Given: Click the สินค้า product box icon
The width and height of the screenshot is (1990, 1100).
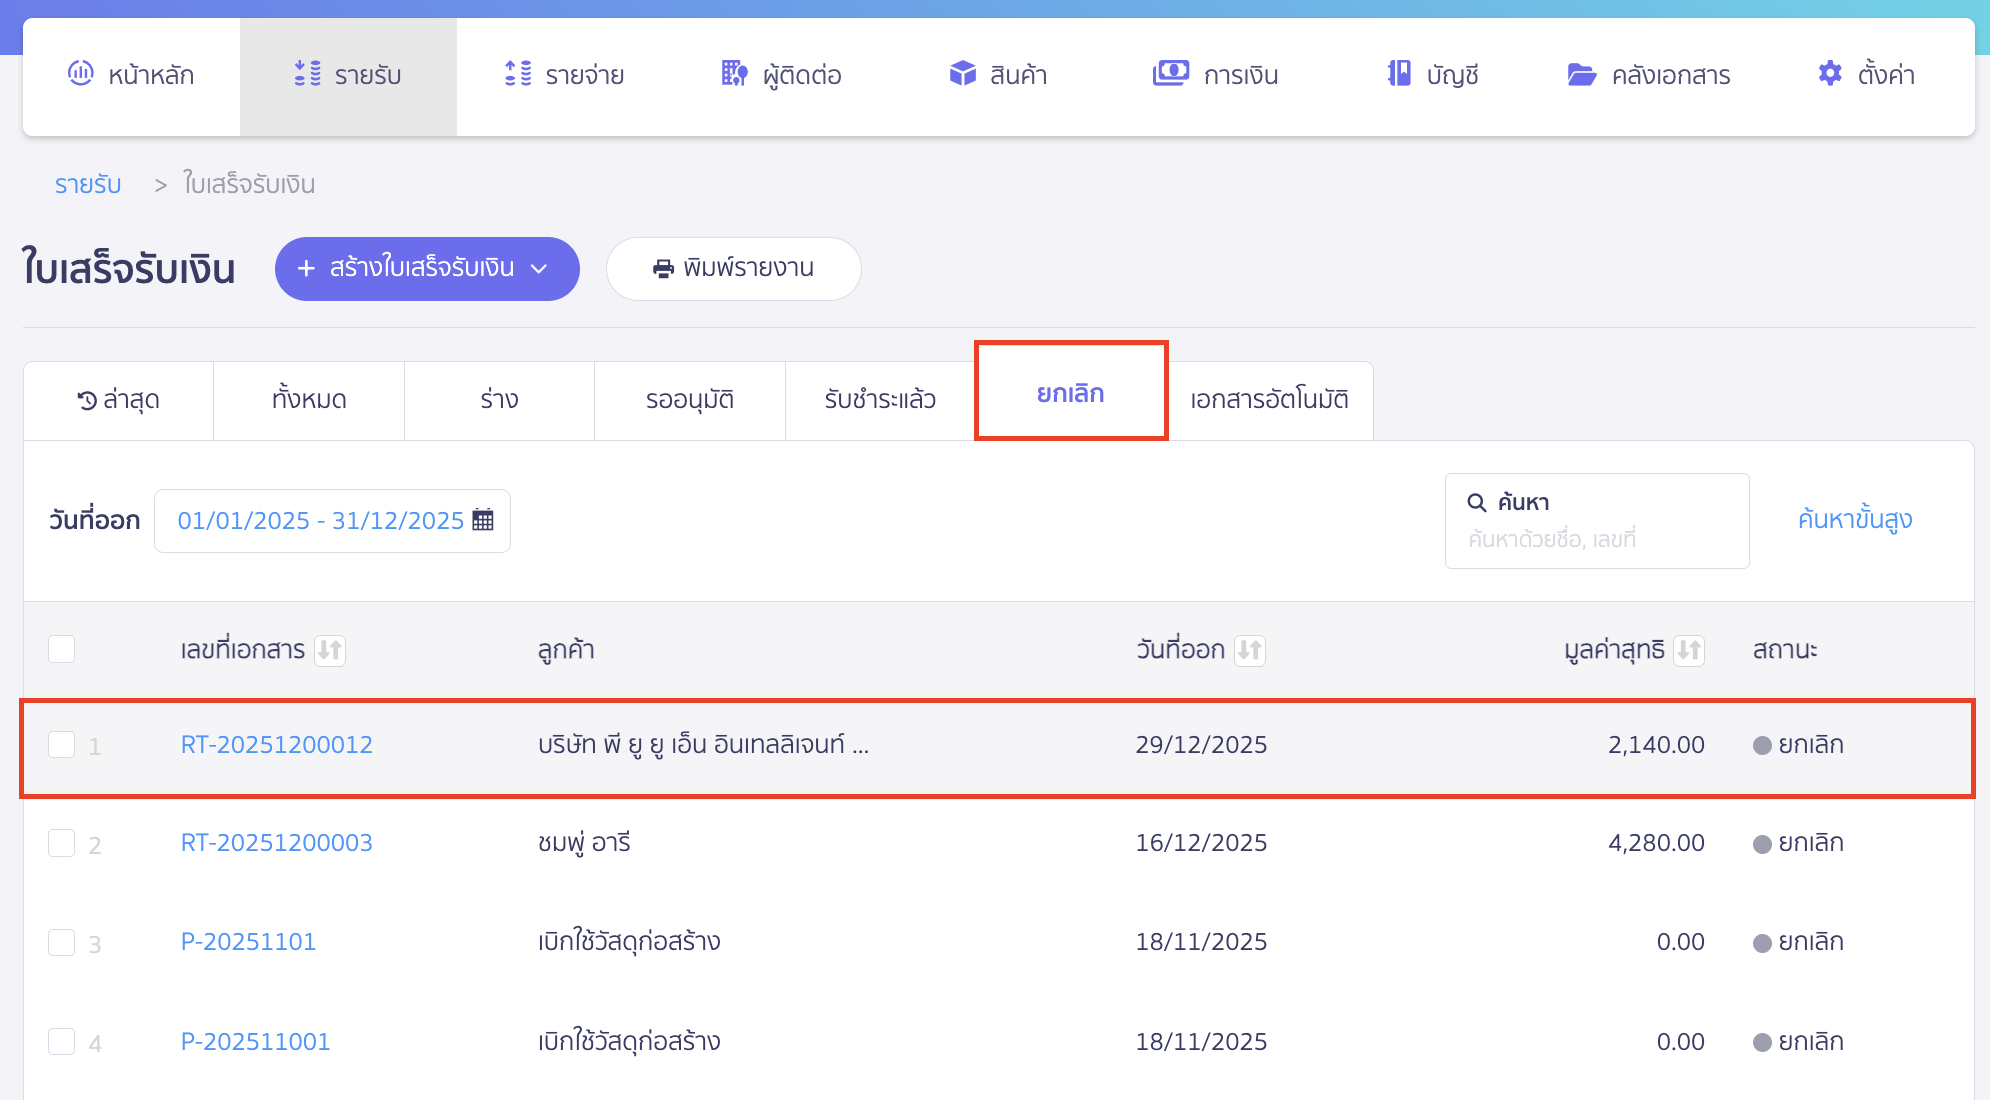Looking at the screenshot, I should click(962, 74).
